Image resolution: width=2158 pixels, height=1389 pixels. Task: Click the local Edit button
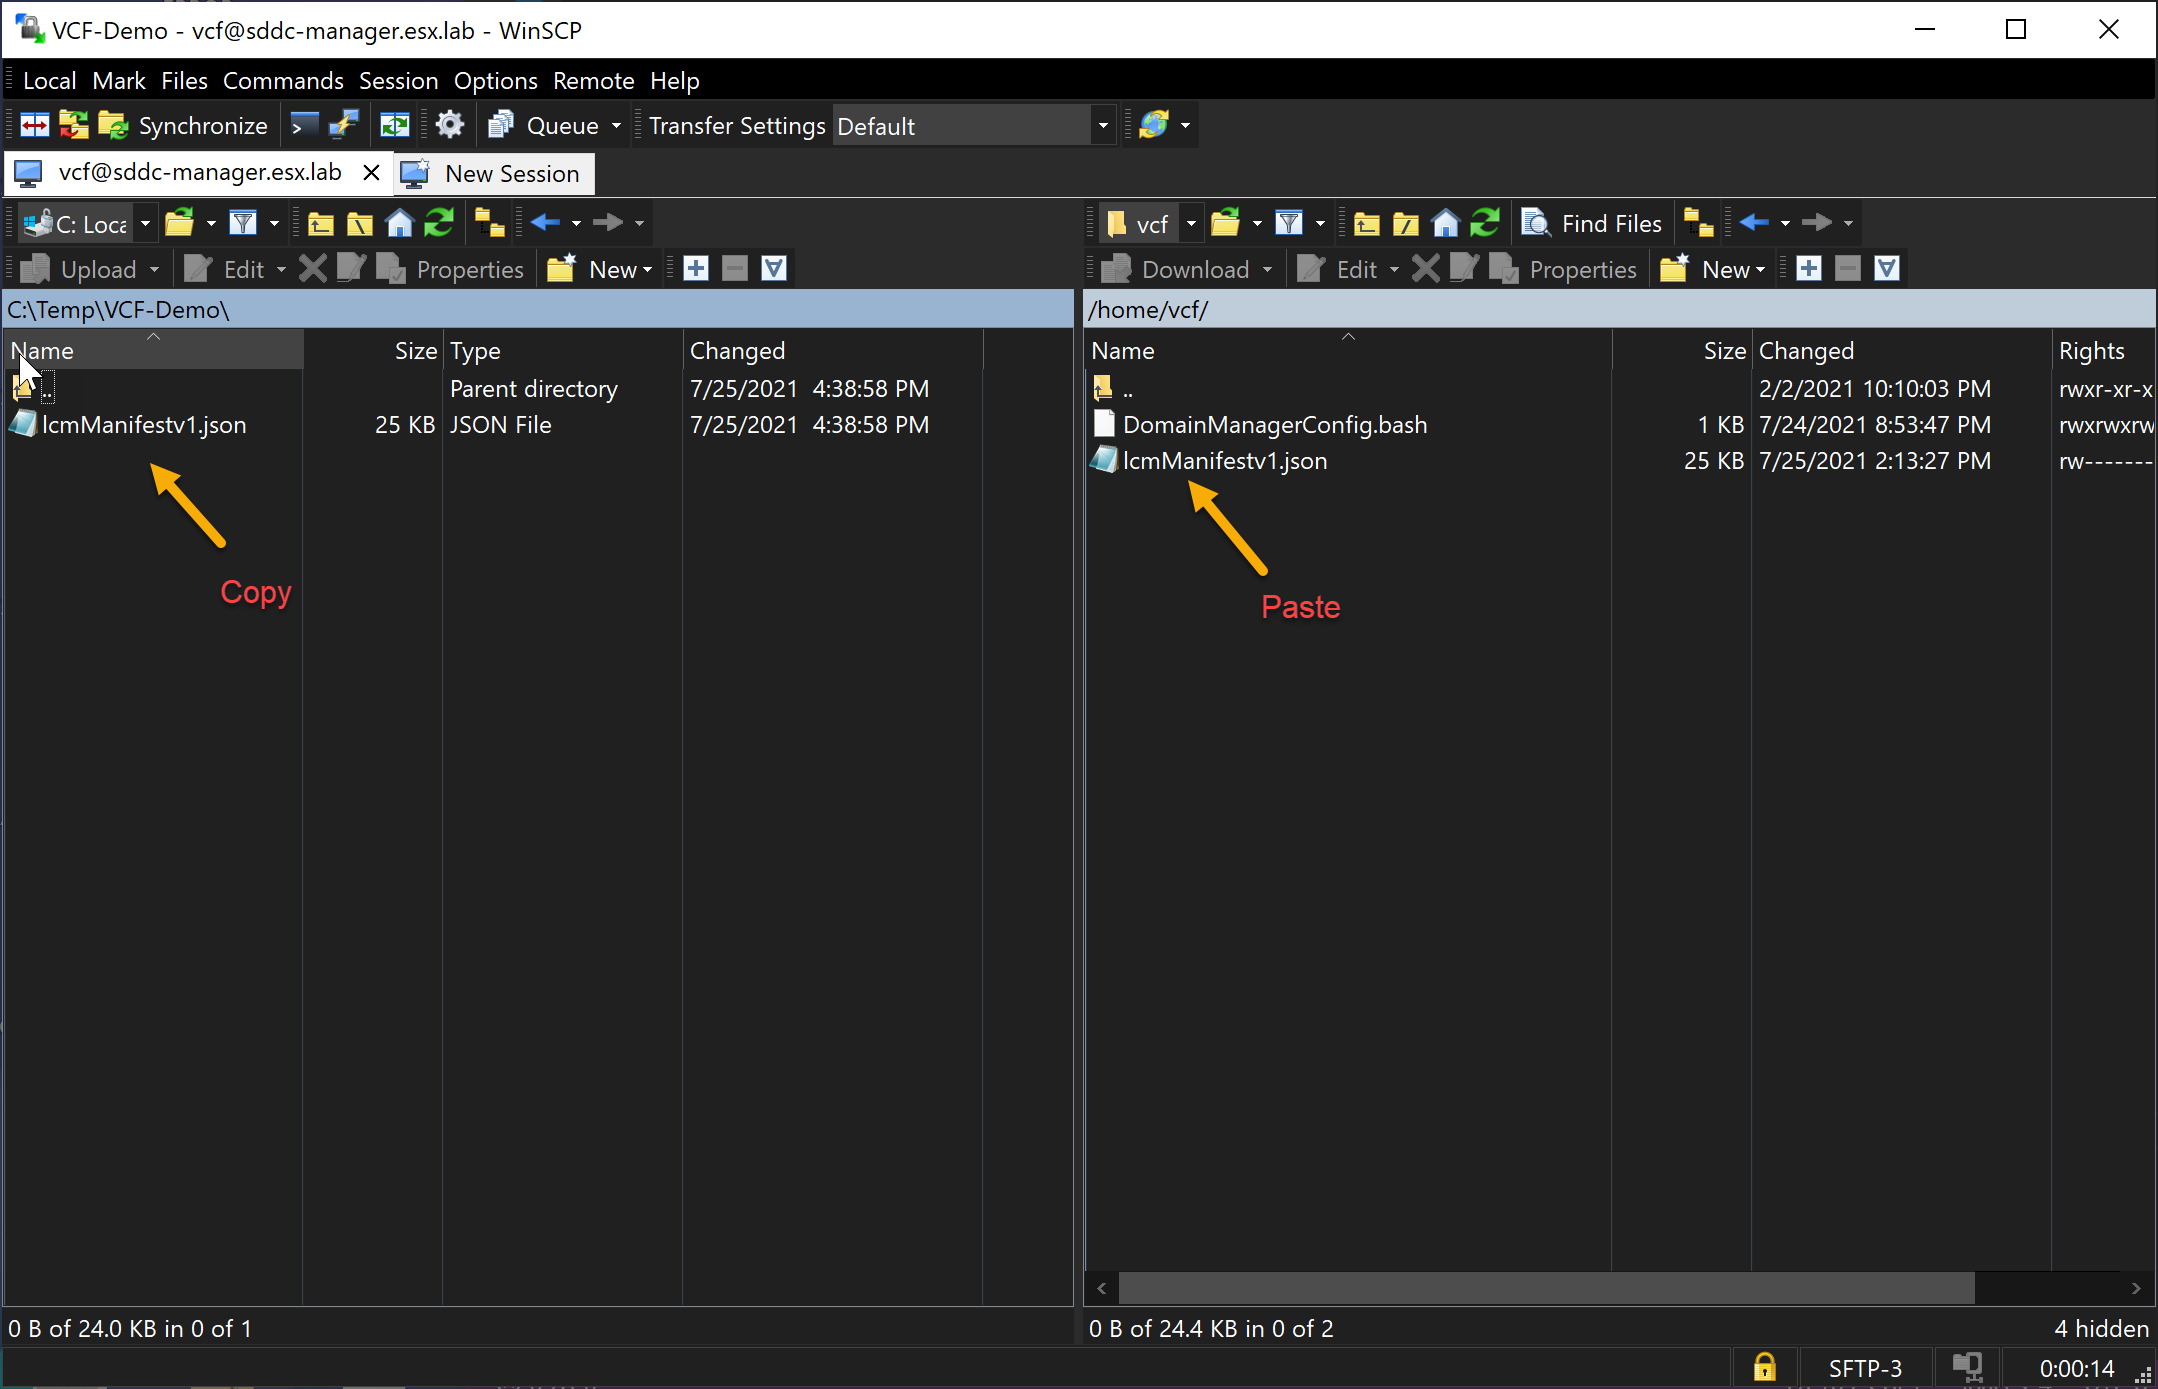pyautogui.click(x=226, y=269)
